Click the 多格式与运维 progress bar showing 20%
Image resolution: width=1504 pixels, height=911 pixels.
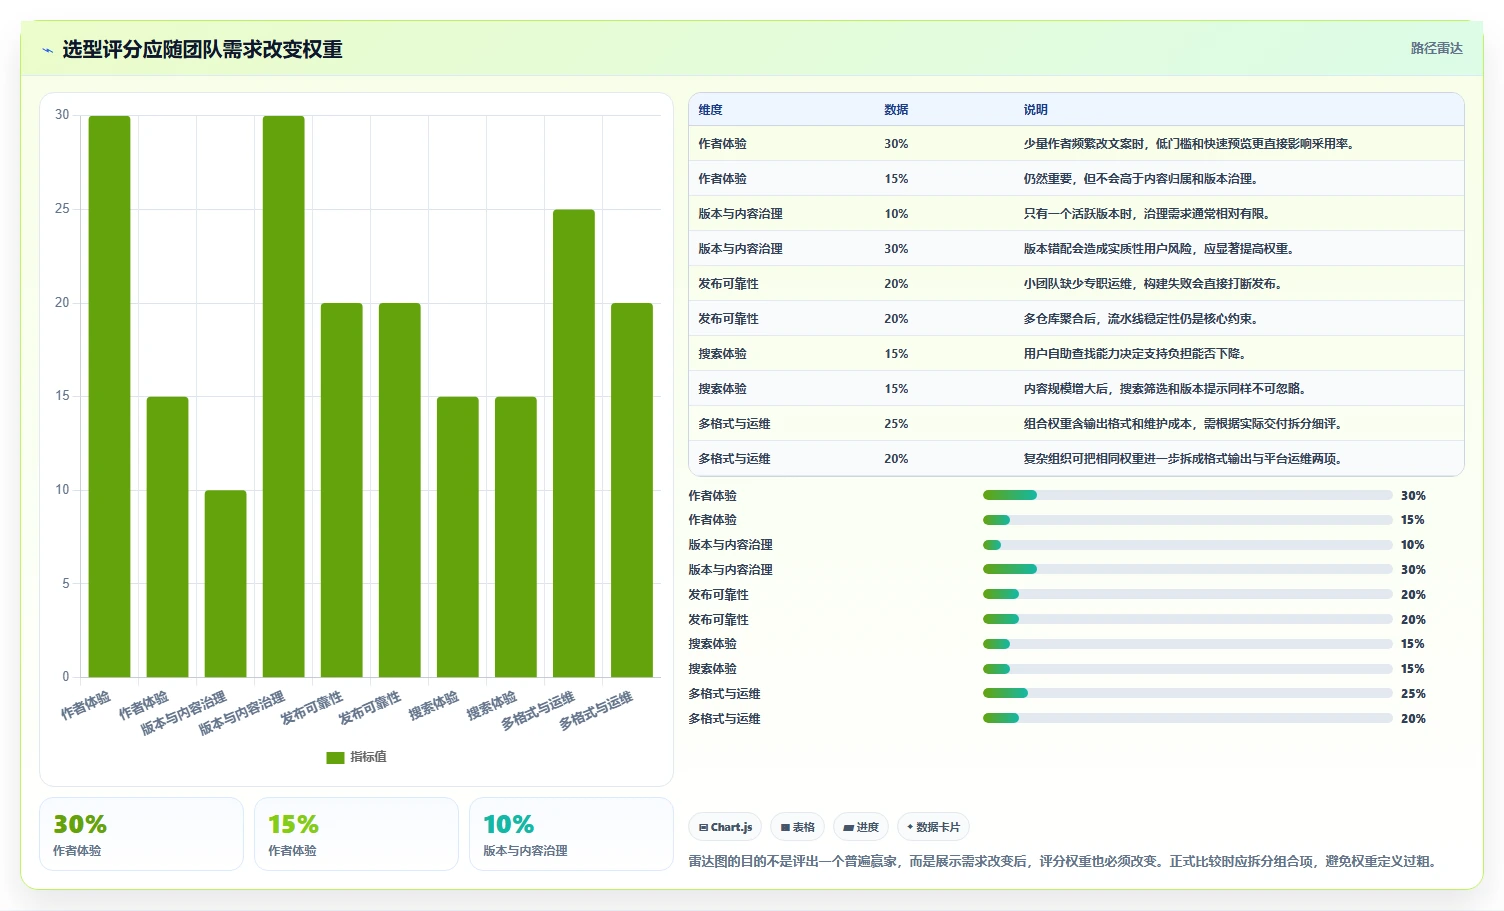(x=1187, y=718)
